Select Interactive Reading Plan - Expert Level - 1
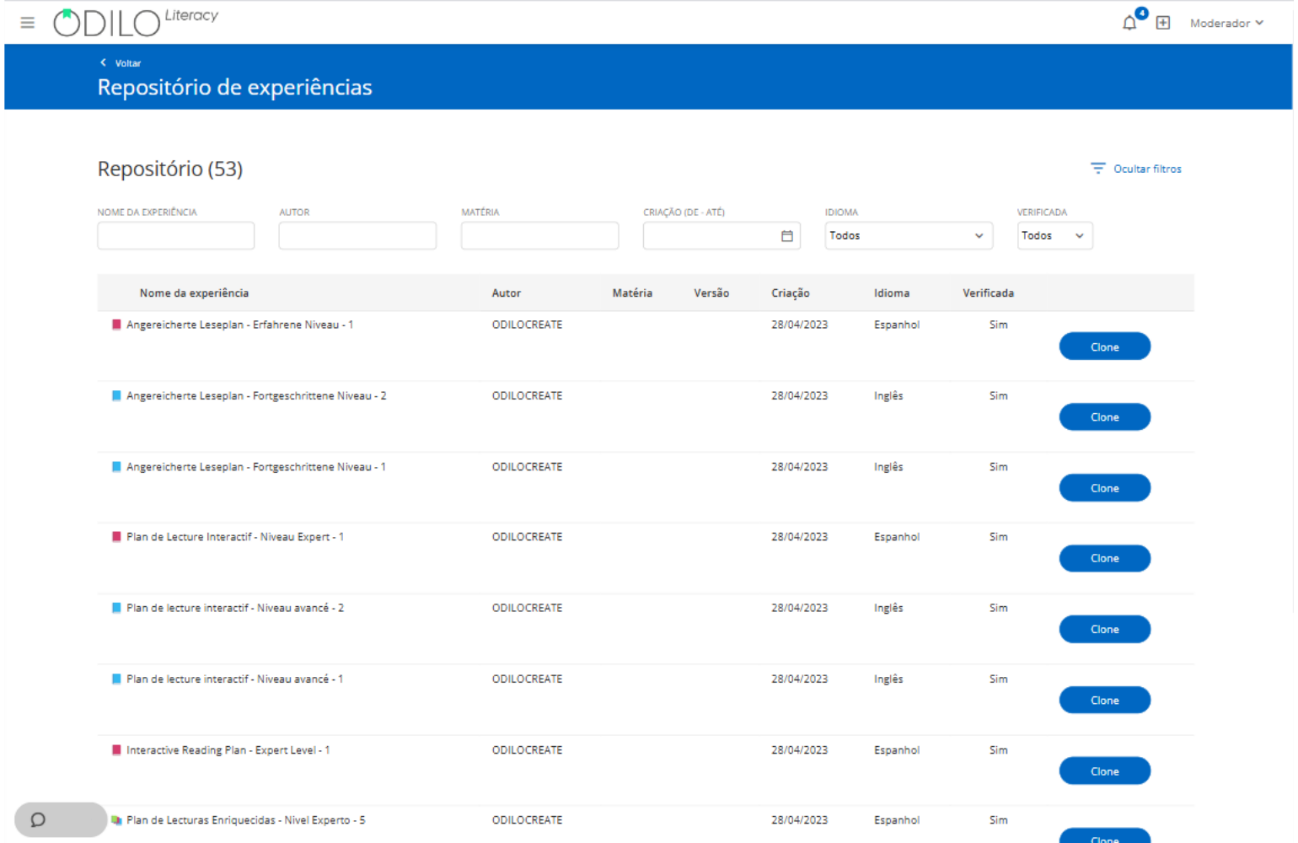 point(228,750)
